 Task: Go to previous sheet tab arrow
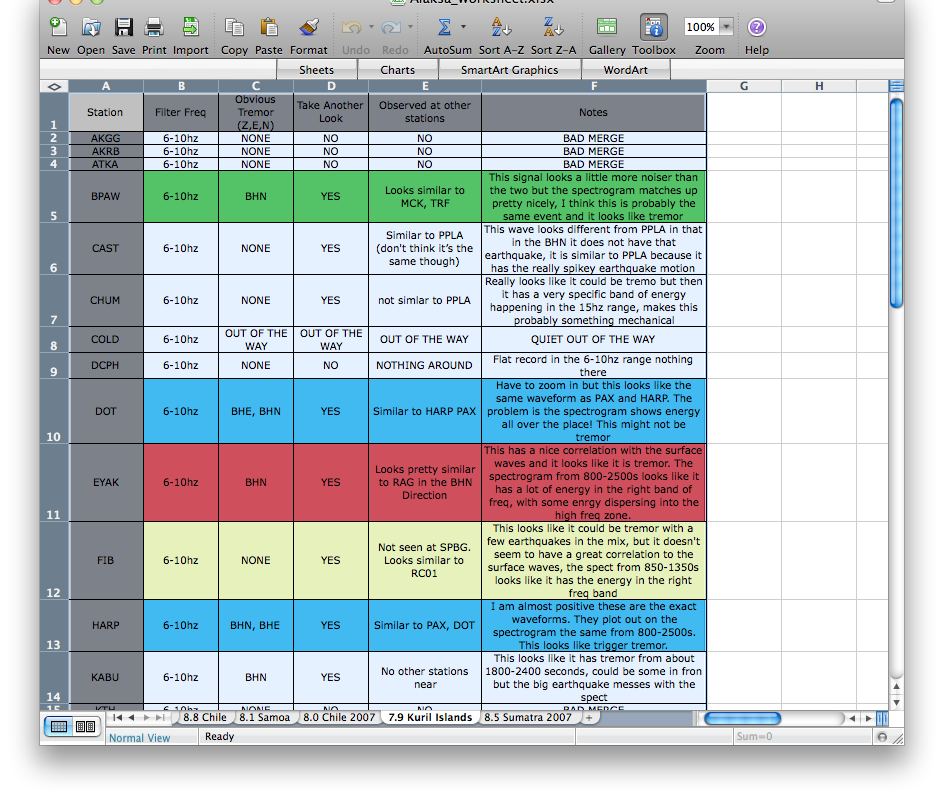pos(131,718)
